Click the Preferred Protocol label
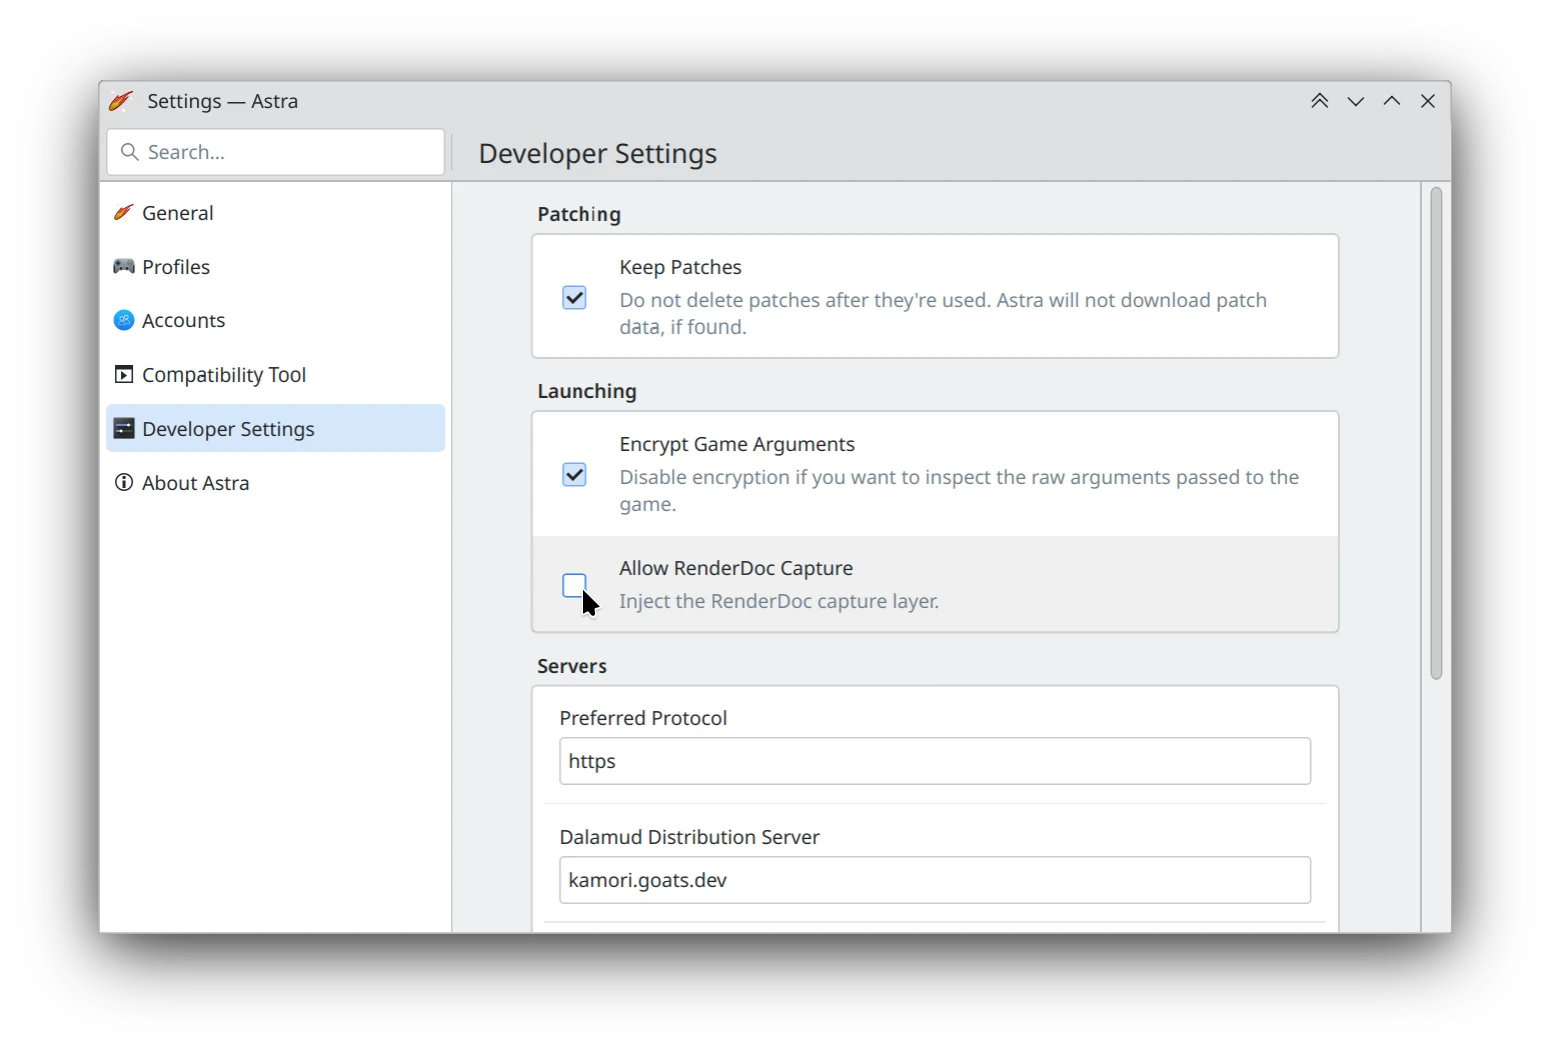Image resolution: width=1550 pixels, height=1050 pixels. (643, 718)
